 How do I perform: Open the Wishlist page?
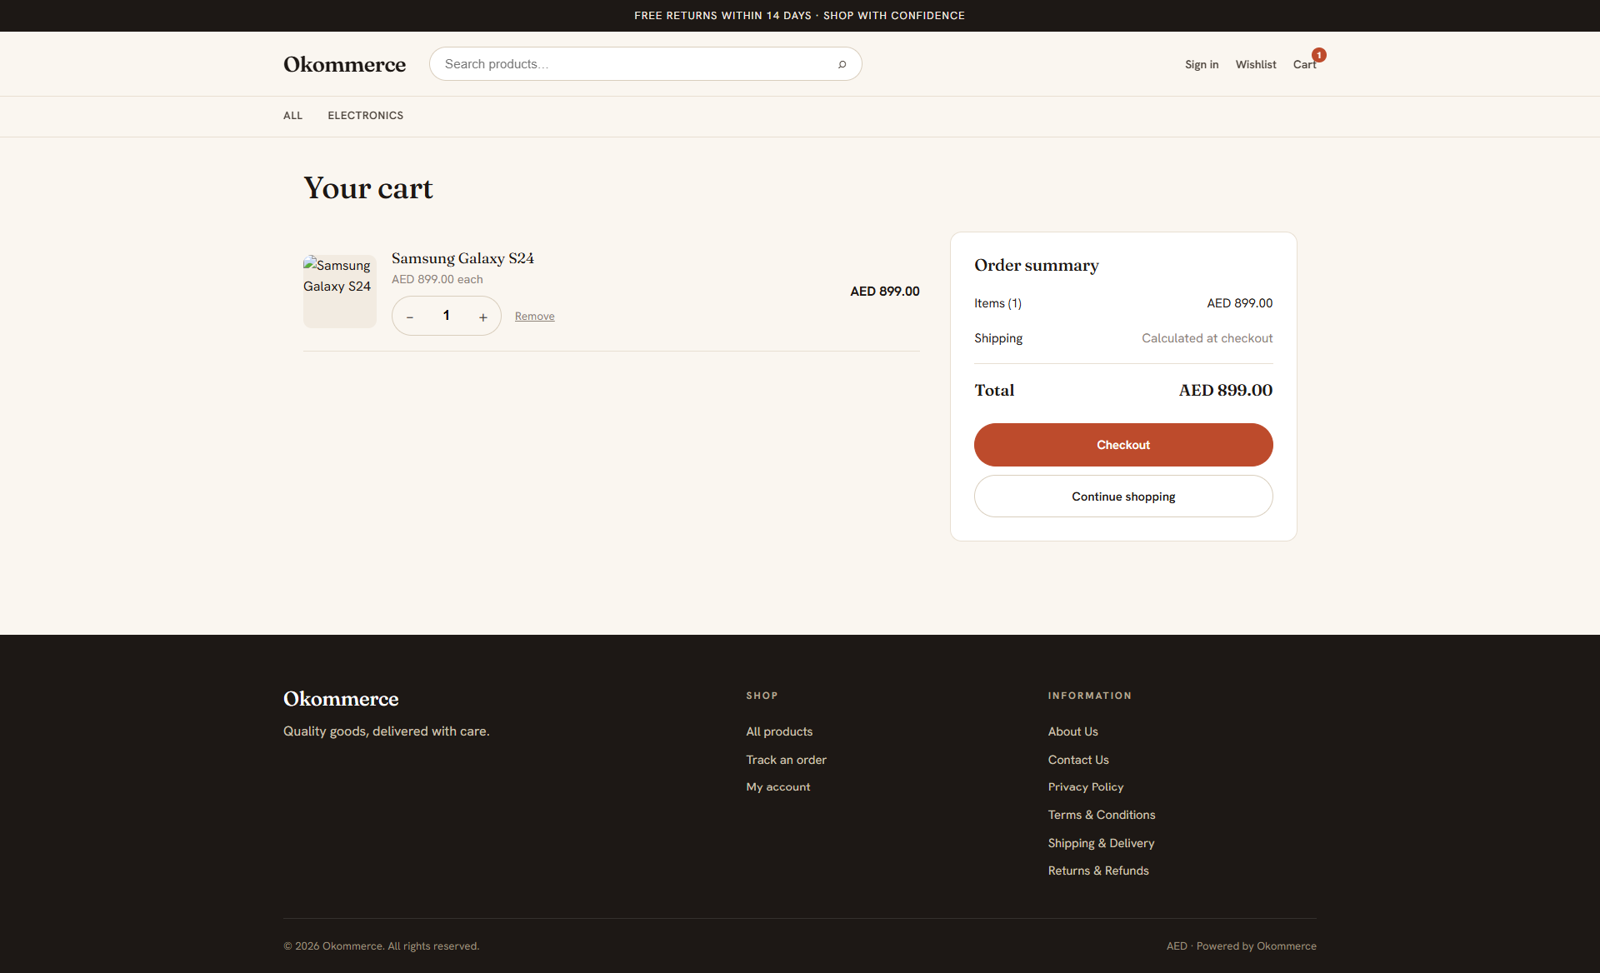coord(1255,64)
